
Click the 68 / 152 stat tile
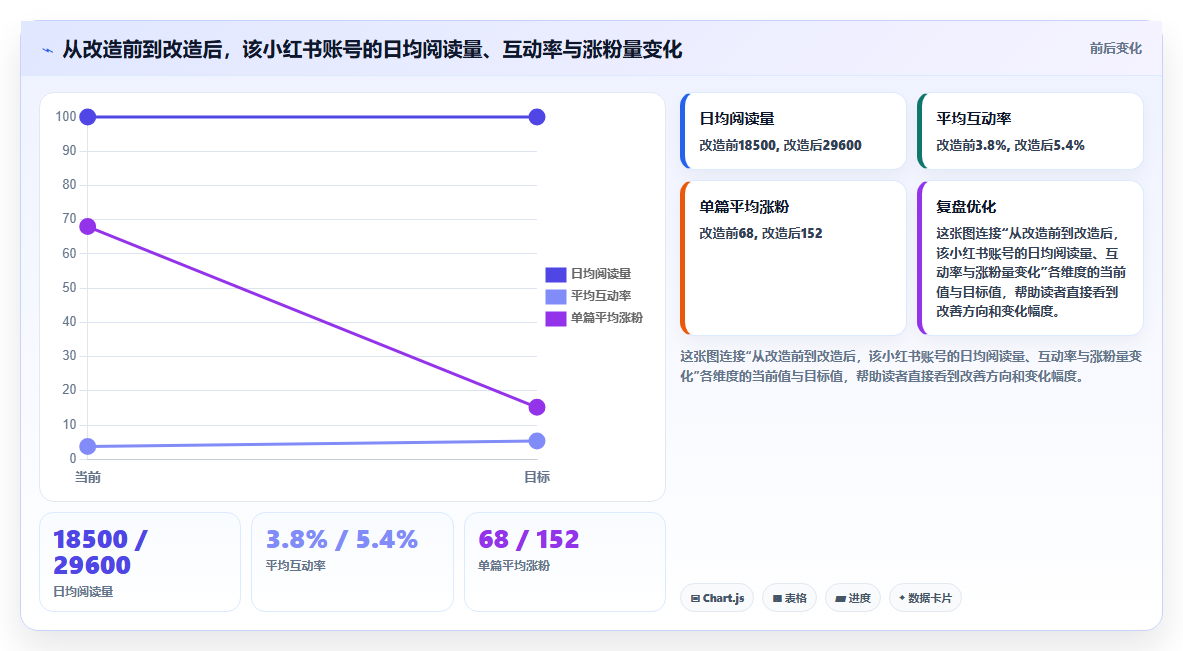pyautogui.click(x=564, y=562)
